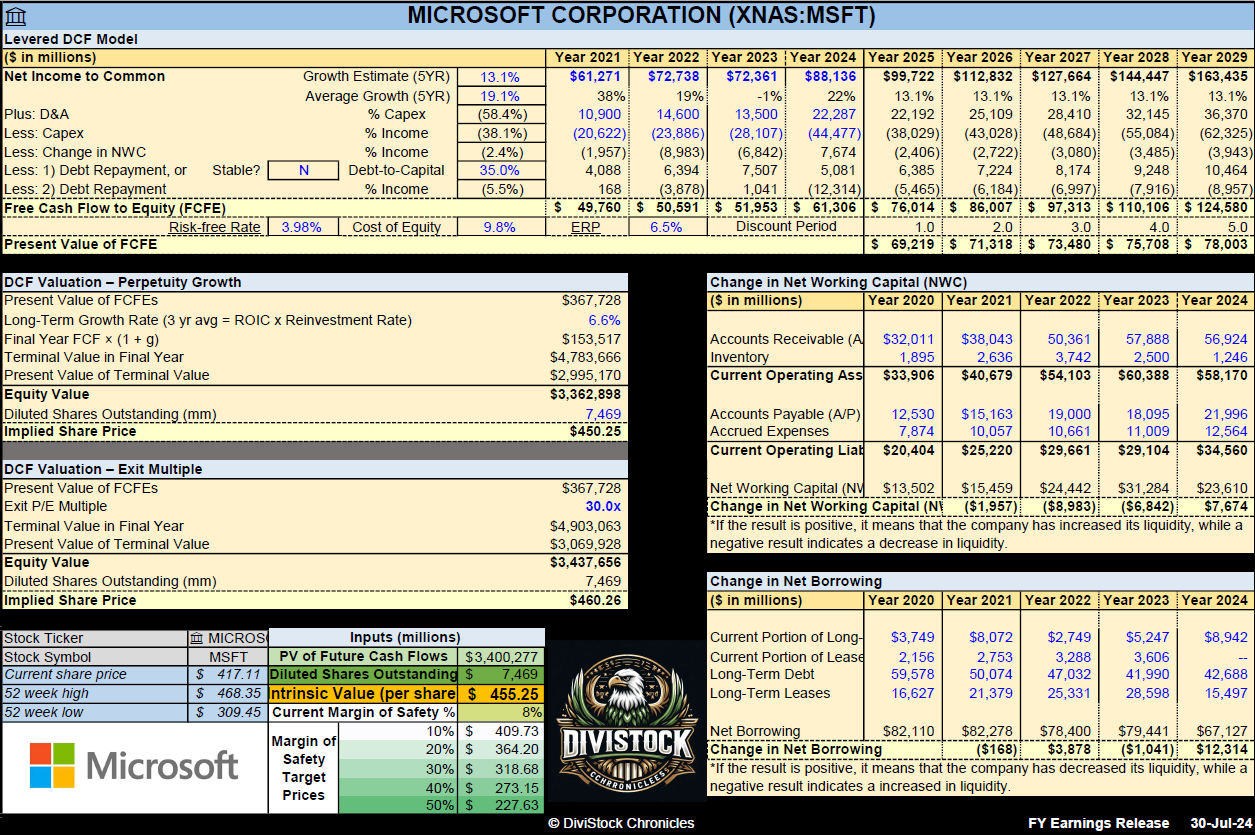The image size is (1255, 835).
Task: Select the date cell 30-Jul-24
Action: (1219, 823)
